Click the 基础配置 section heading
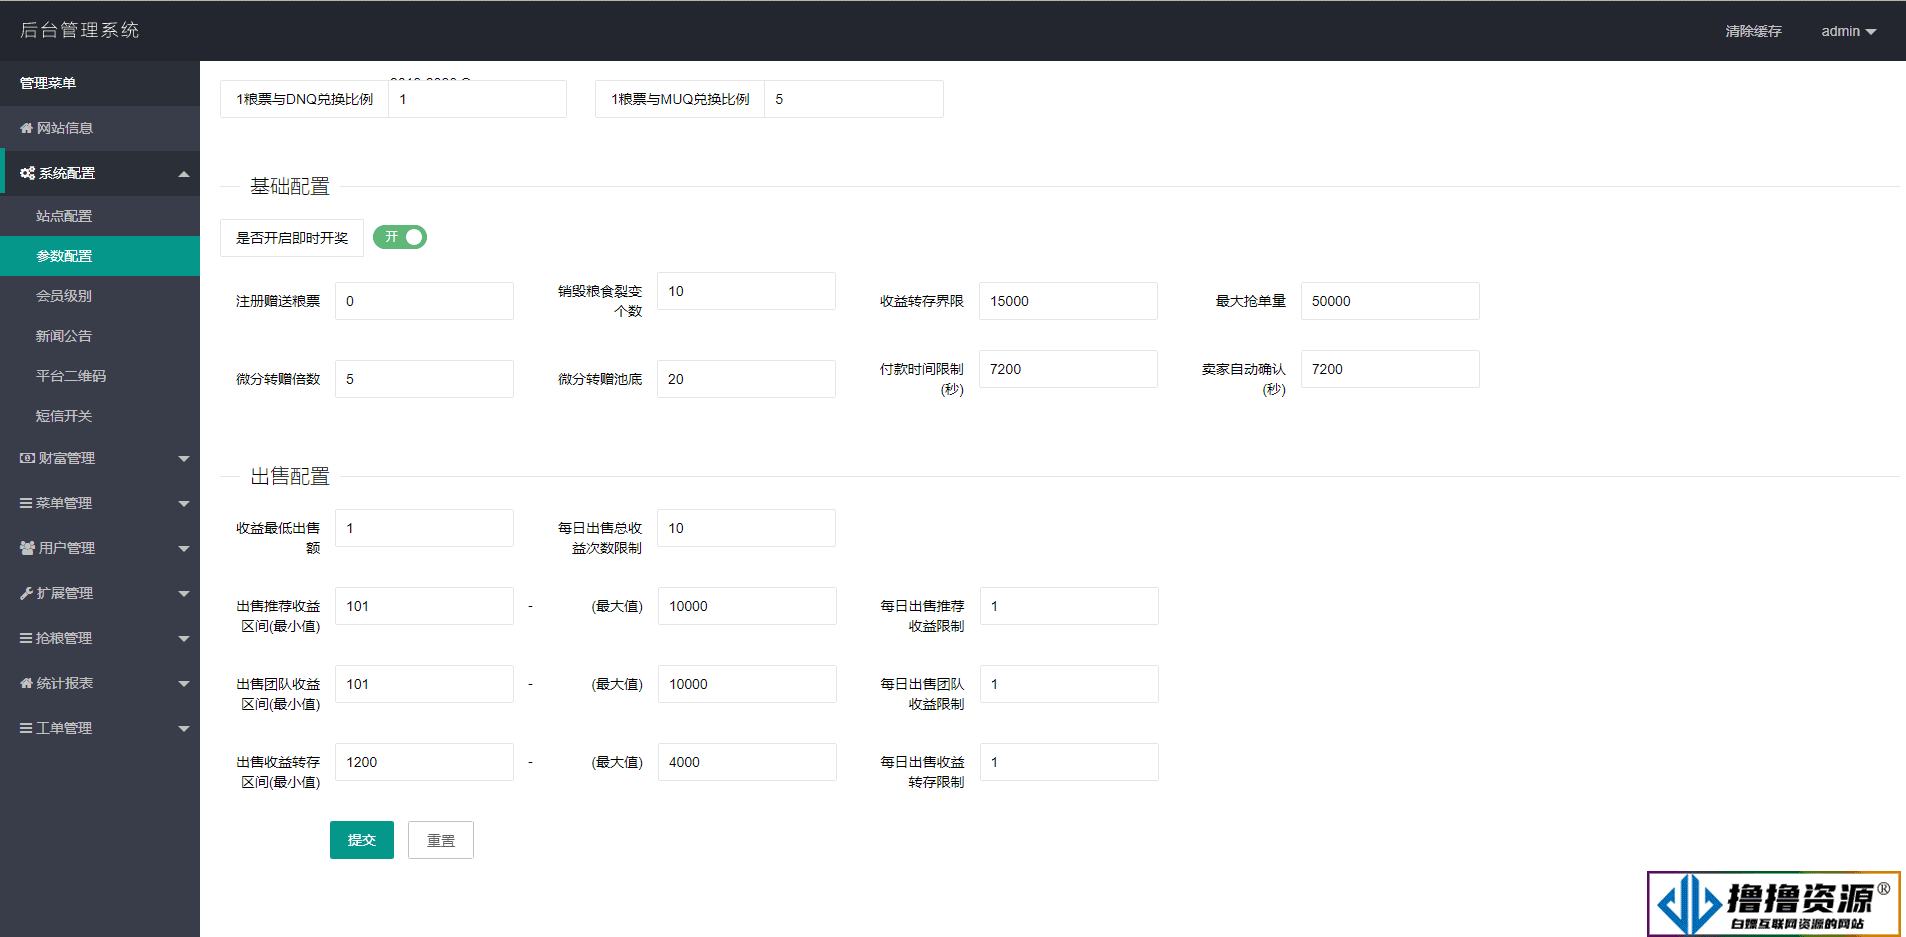Screen dimensions: 1906x937 click(x=290, y=186)
